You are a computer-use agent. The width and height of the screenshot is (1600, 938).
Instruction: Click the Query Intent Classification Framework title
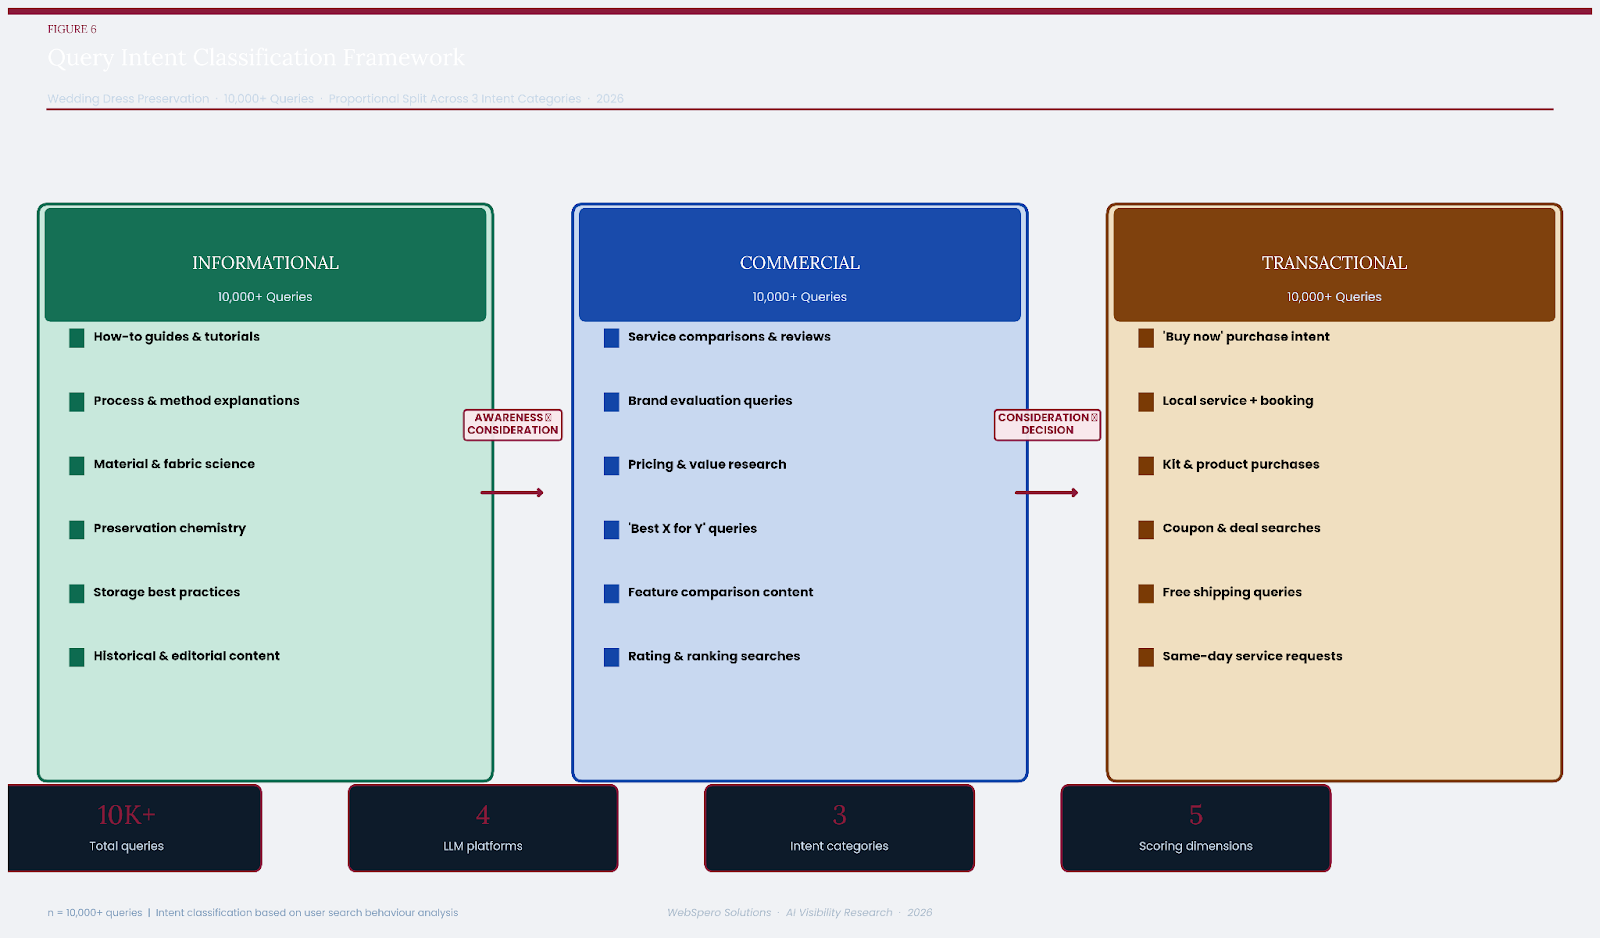tap(256, 58)
